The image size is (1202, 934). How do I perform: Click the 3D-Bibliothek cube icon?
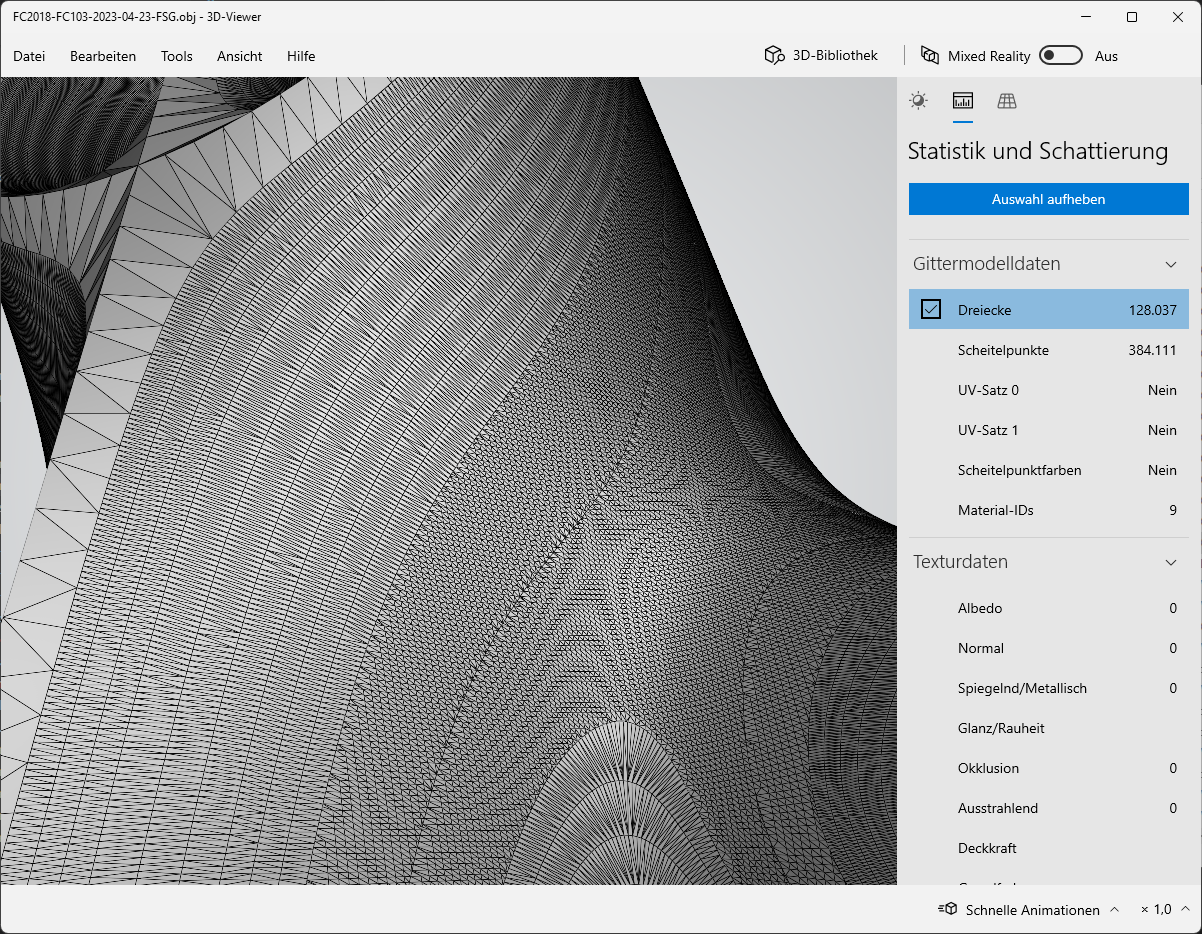click(x=774, y=55)
